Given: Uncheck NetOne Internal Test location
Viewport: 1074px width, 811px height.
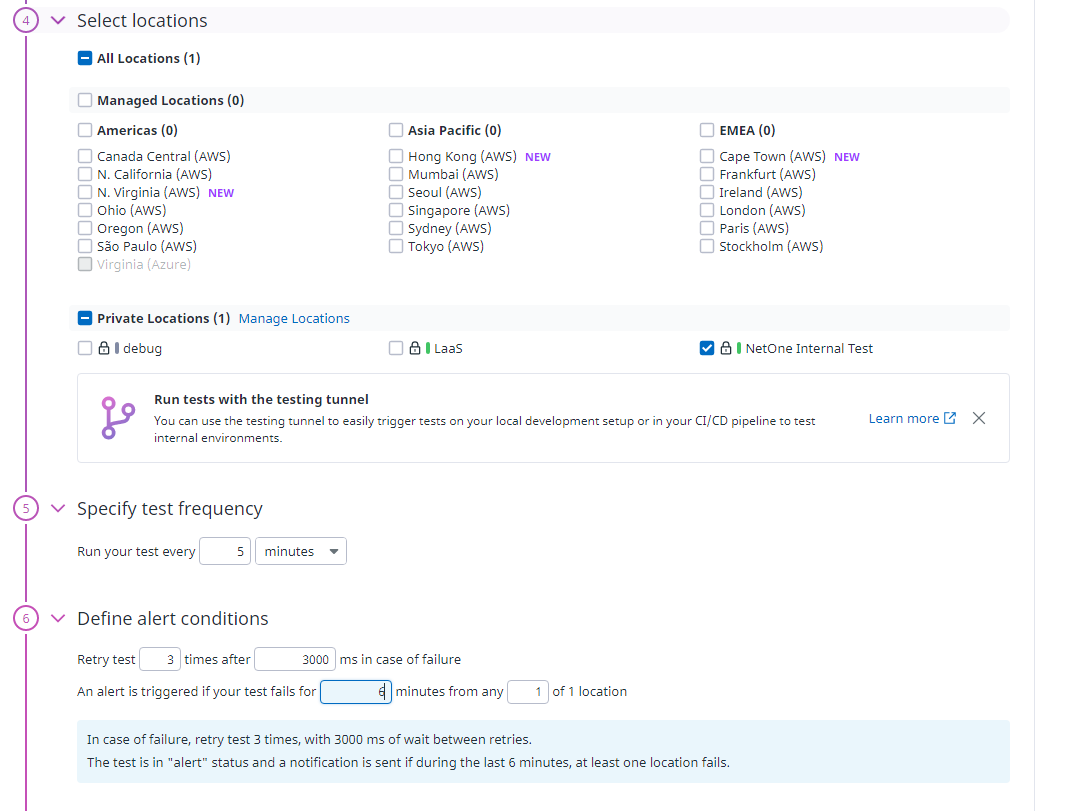Looking at the screenshot, I should (707, 348).
